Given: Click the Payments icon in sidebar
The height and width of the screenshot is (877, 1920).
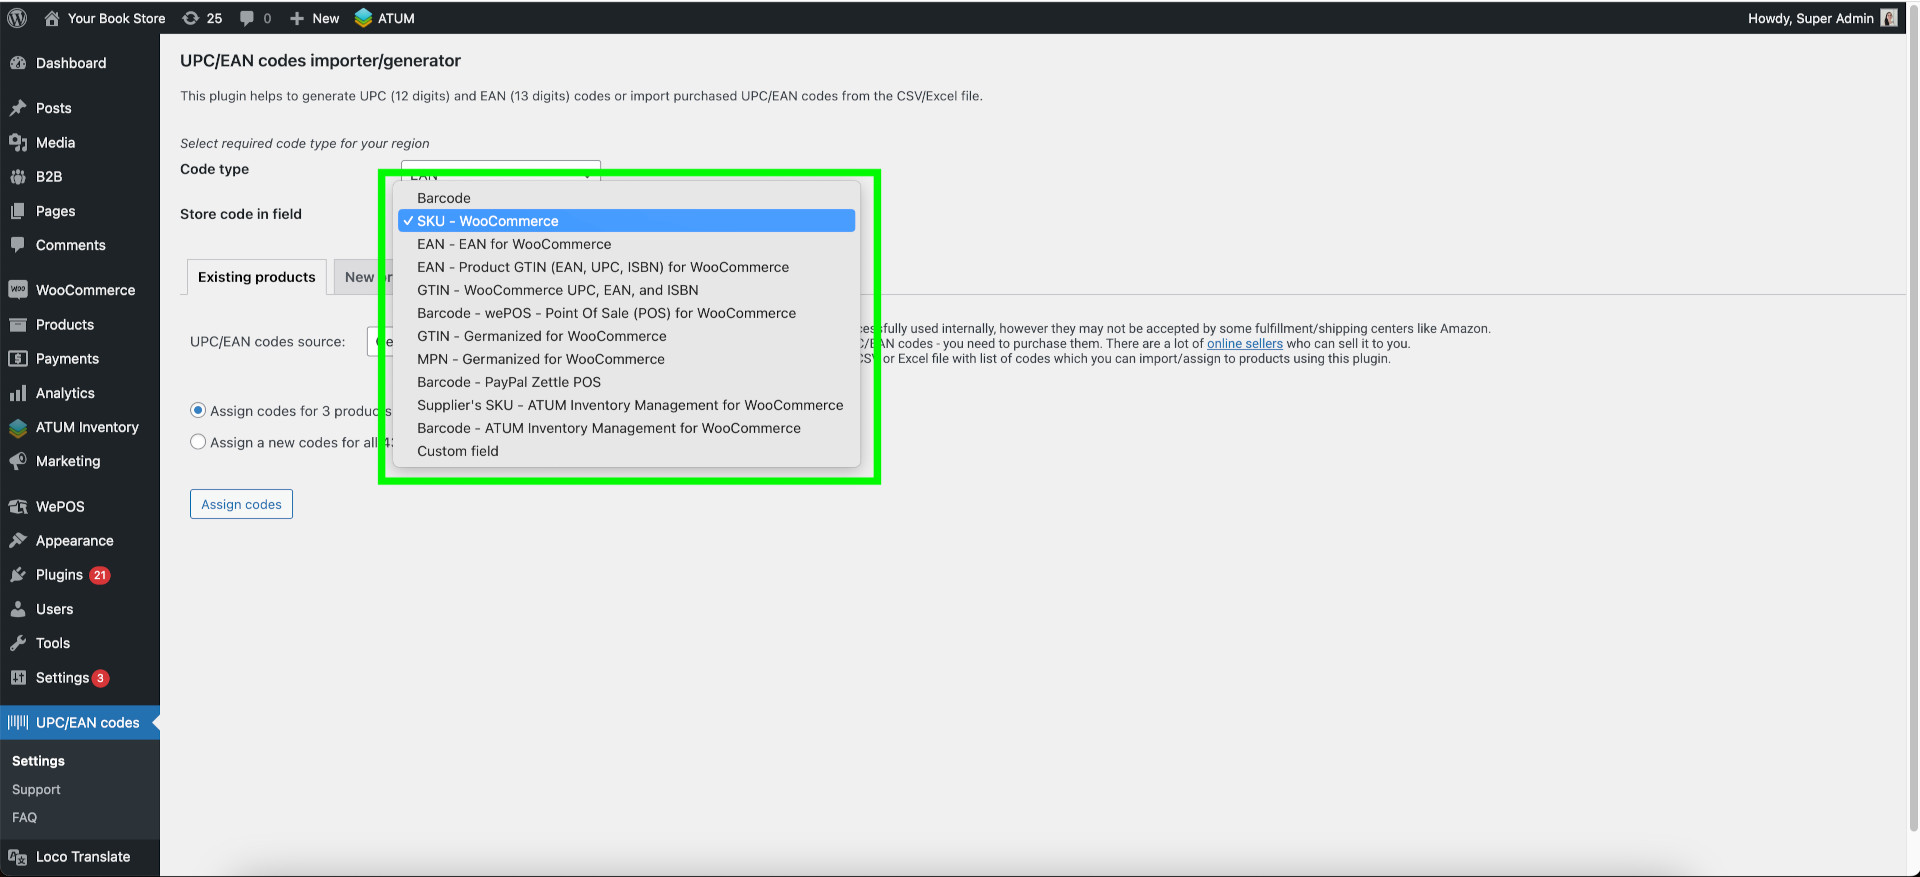Looking at the screenshot, I should [x=18, y=359].
